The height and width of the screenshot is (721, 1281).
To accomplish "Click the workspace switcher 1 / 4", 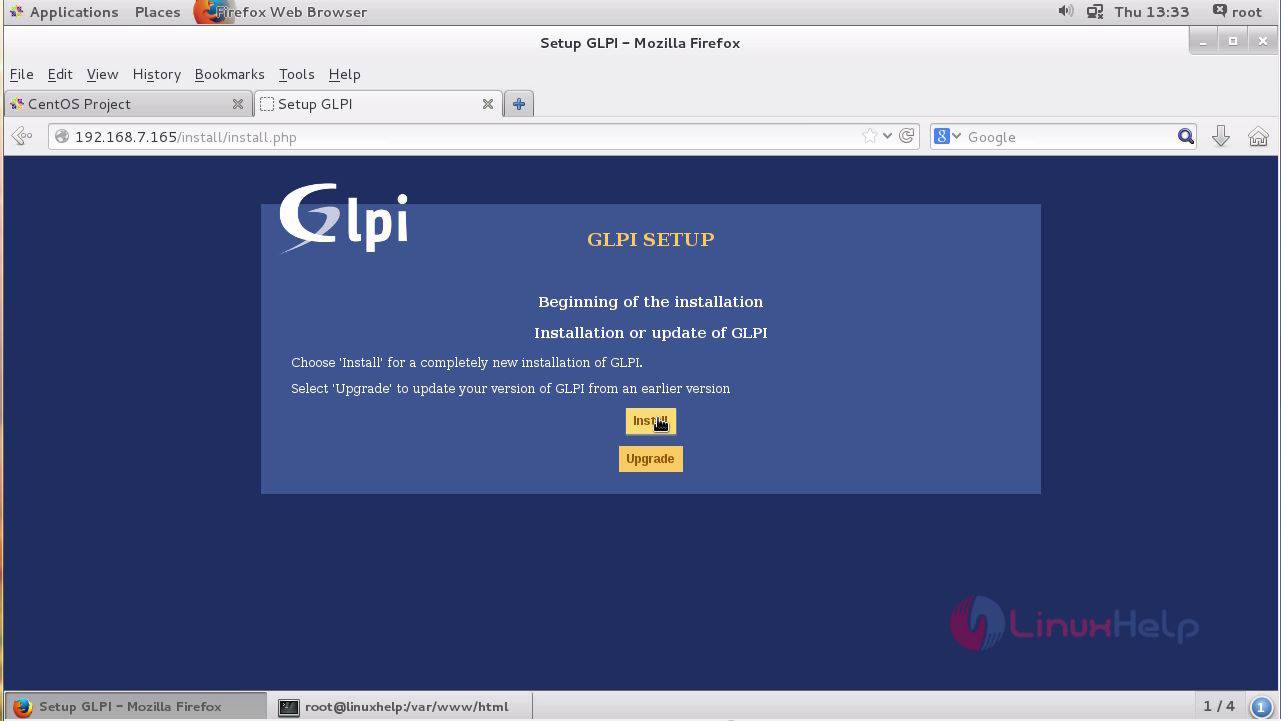I will [x=1219, y=706].
